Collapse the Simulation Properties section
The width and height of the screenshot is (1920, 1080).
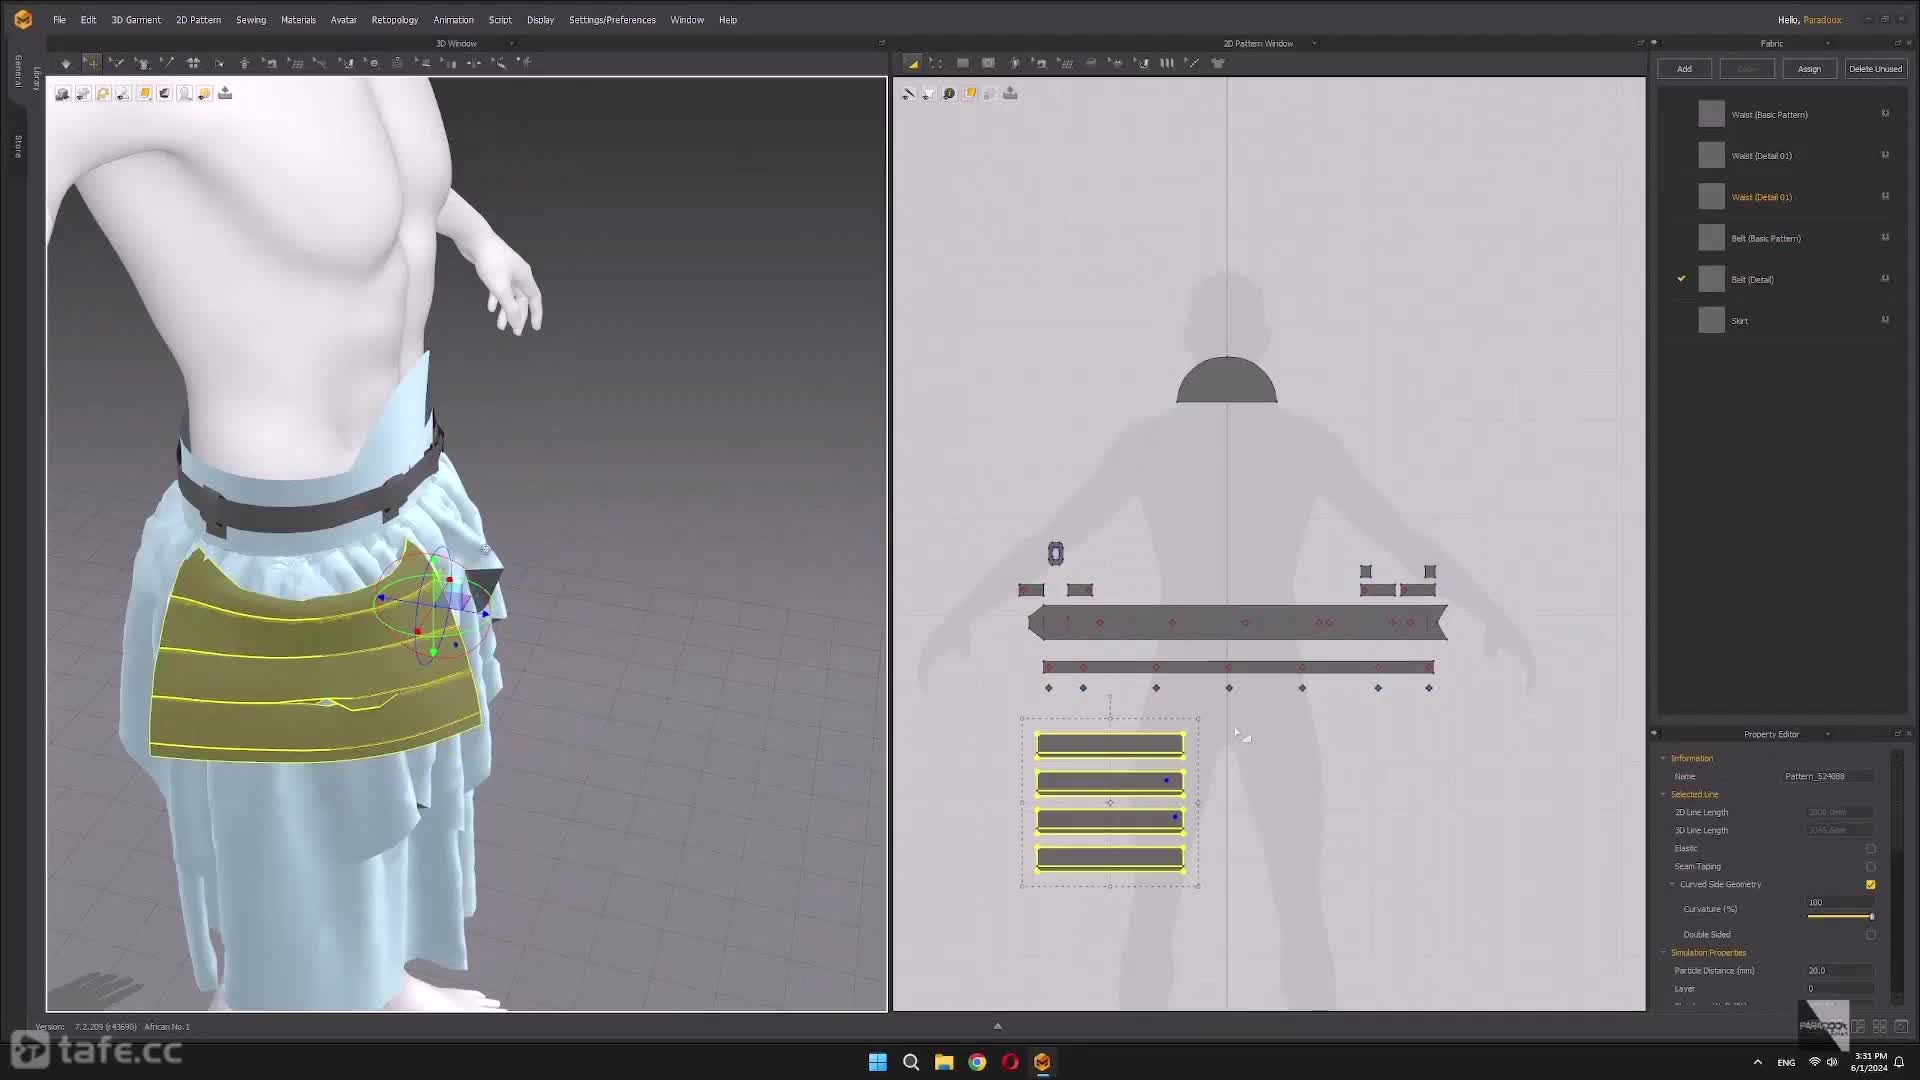(x=1664, y=953)
